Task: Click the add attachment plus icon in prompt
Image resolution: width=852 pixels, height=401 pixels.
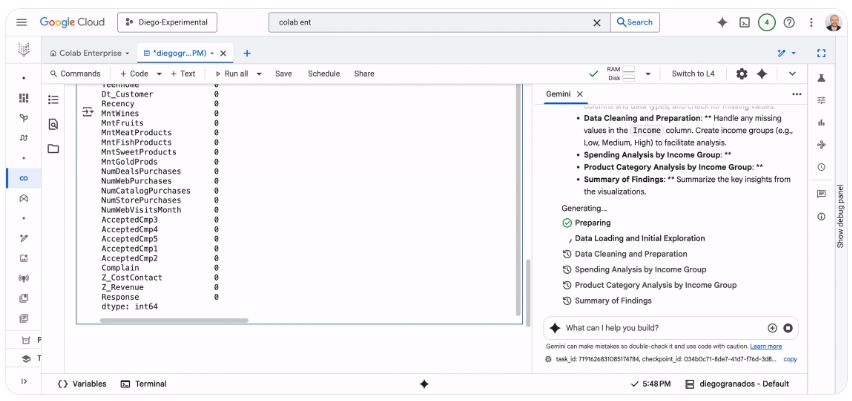Action: point(772,328)
